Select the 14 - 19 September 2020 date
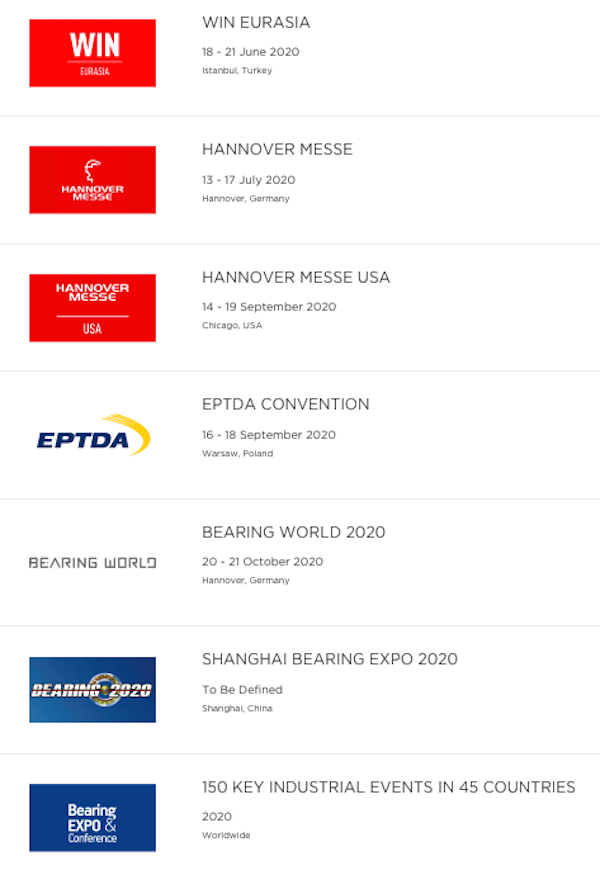600x870 pixels. [269, 307]
